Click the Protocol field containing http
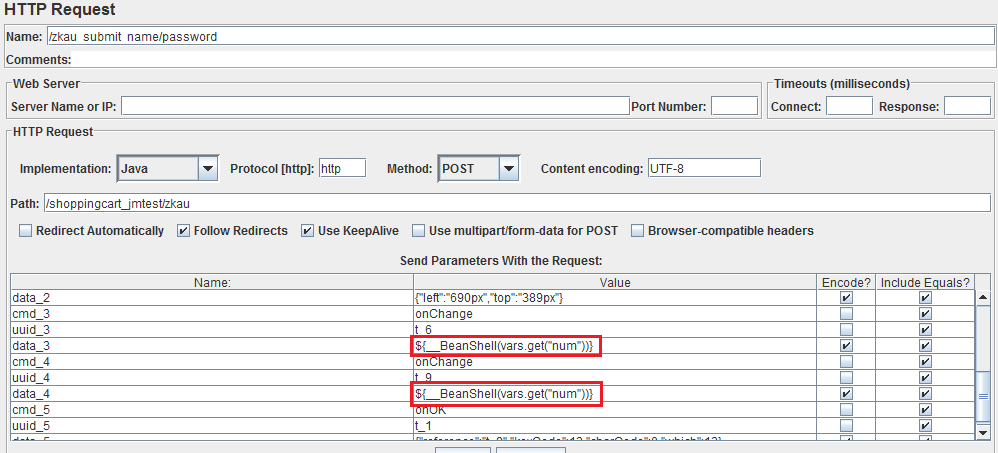The width and height of the screenshot is (998, 453). pyautogui.click(x=342, y=169)
